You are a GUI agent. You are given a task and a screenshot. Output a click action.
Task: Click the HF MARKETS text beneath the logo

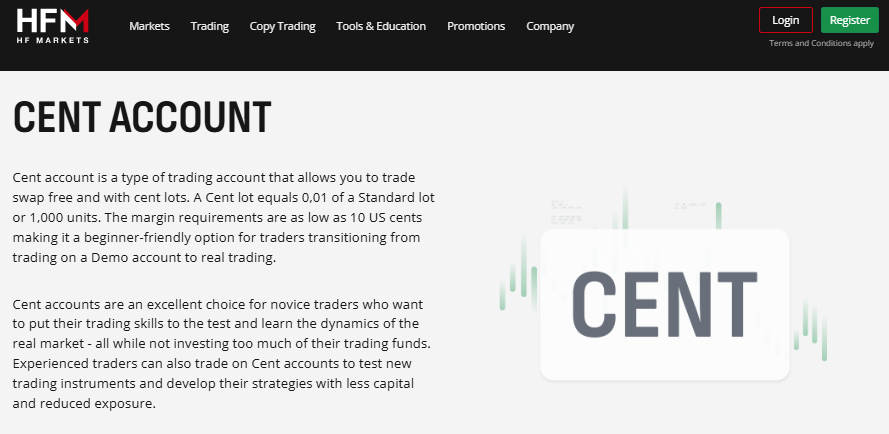click(53, 40)
